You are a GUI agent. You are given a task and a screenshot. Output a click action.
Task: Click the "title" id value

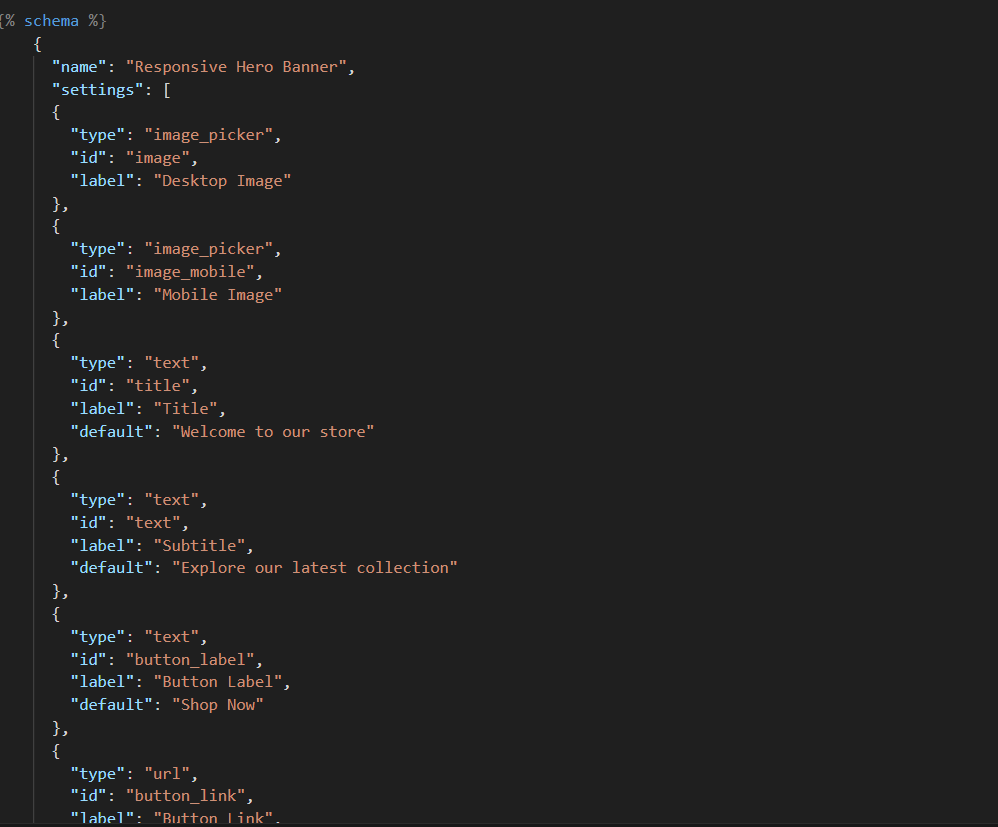(158, 386)
